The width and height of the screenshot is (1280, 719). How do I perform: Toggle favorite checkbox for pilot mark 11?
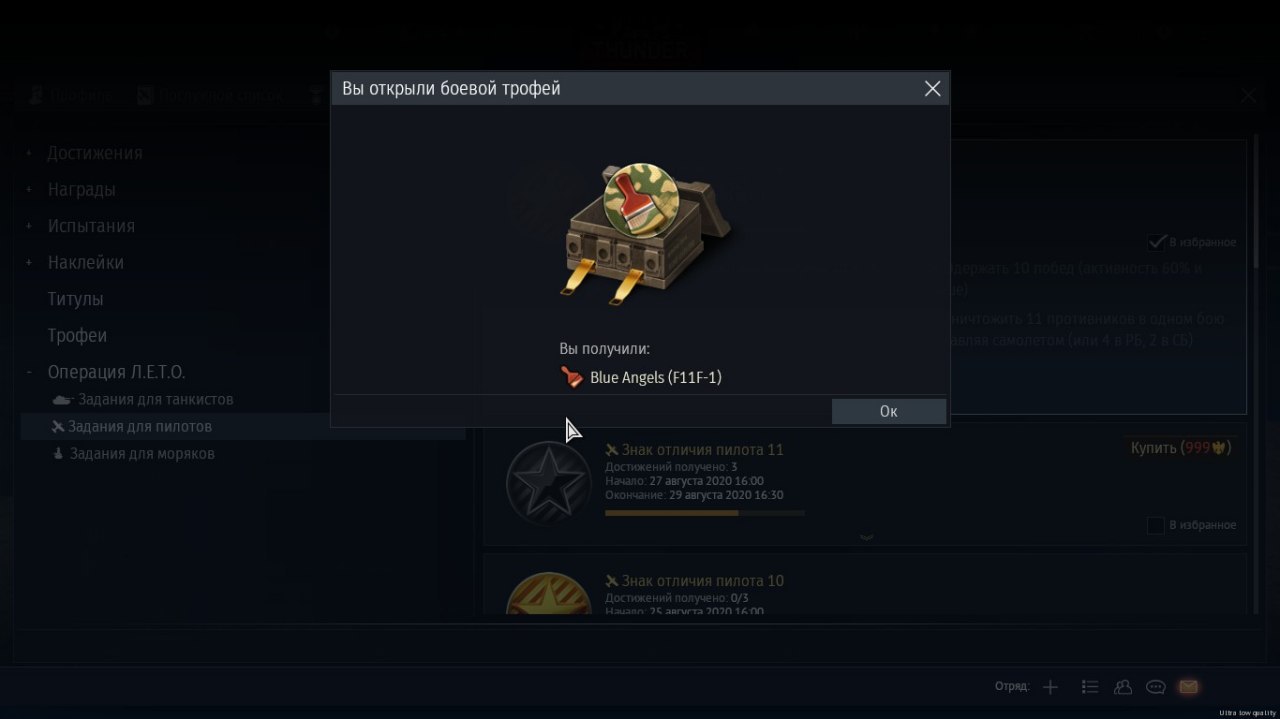[1156, 525]
